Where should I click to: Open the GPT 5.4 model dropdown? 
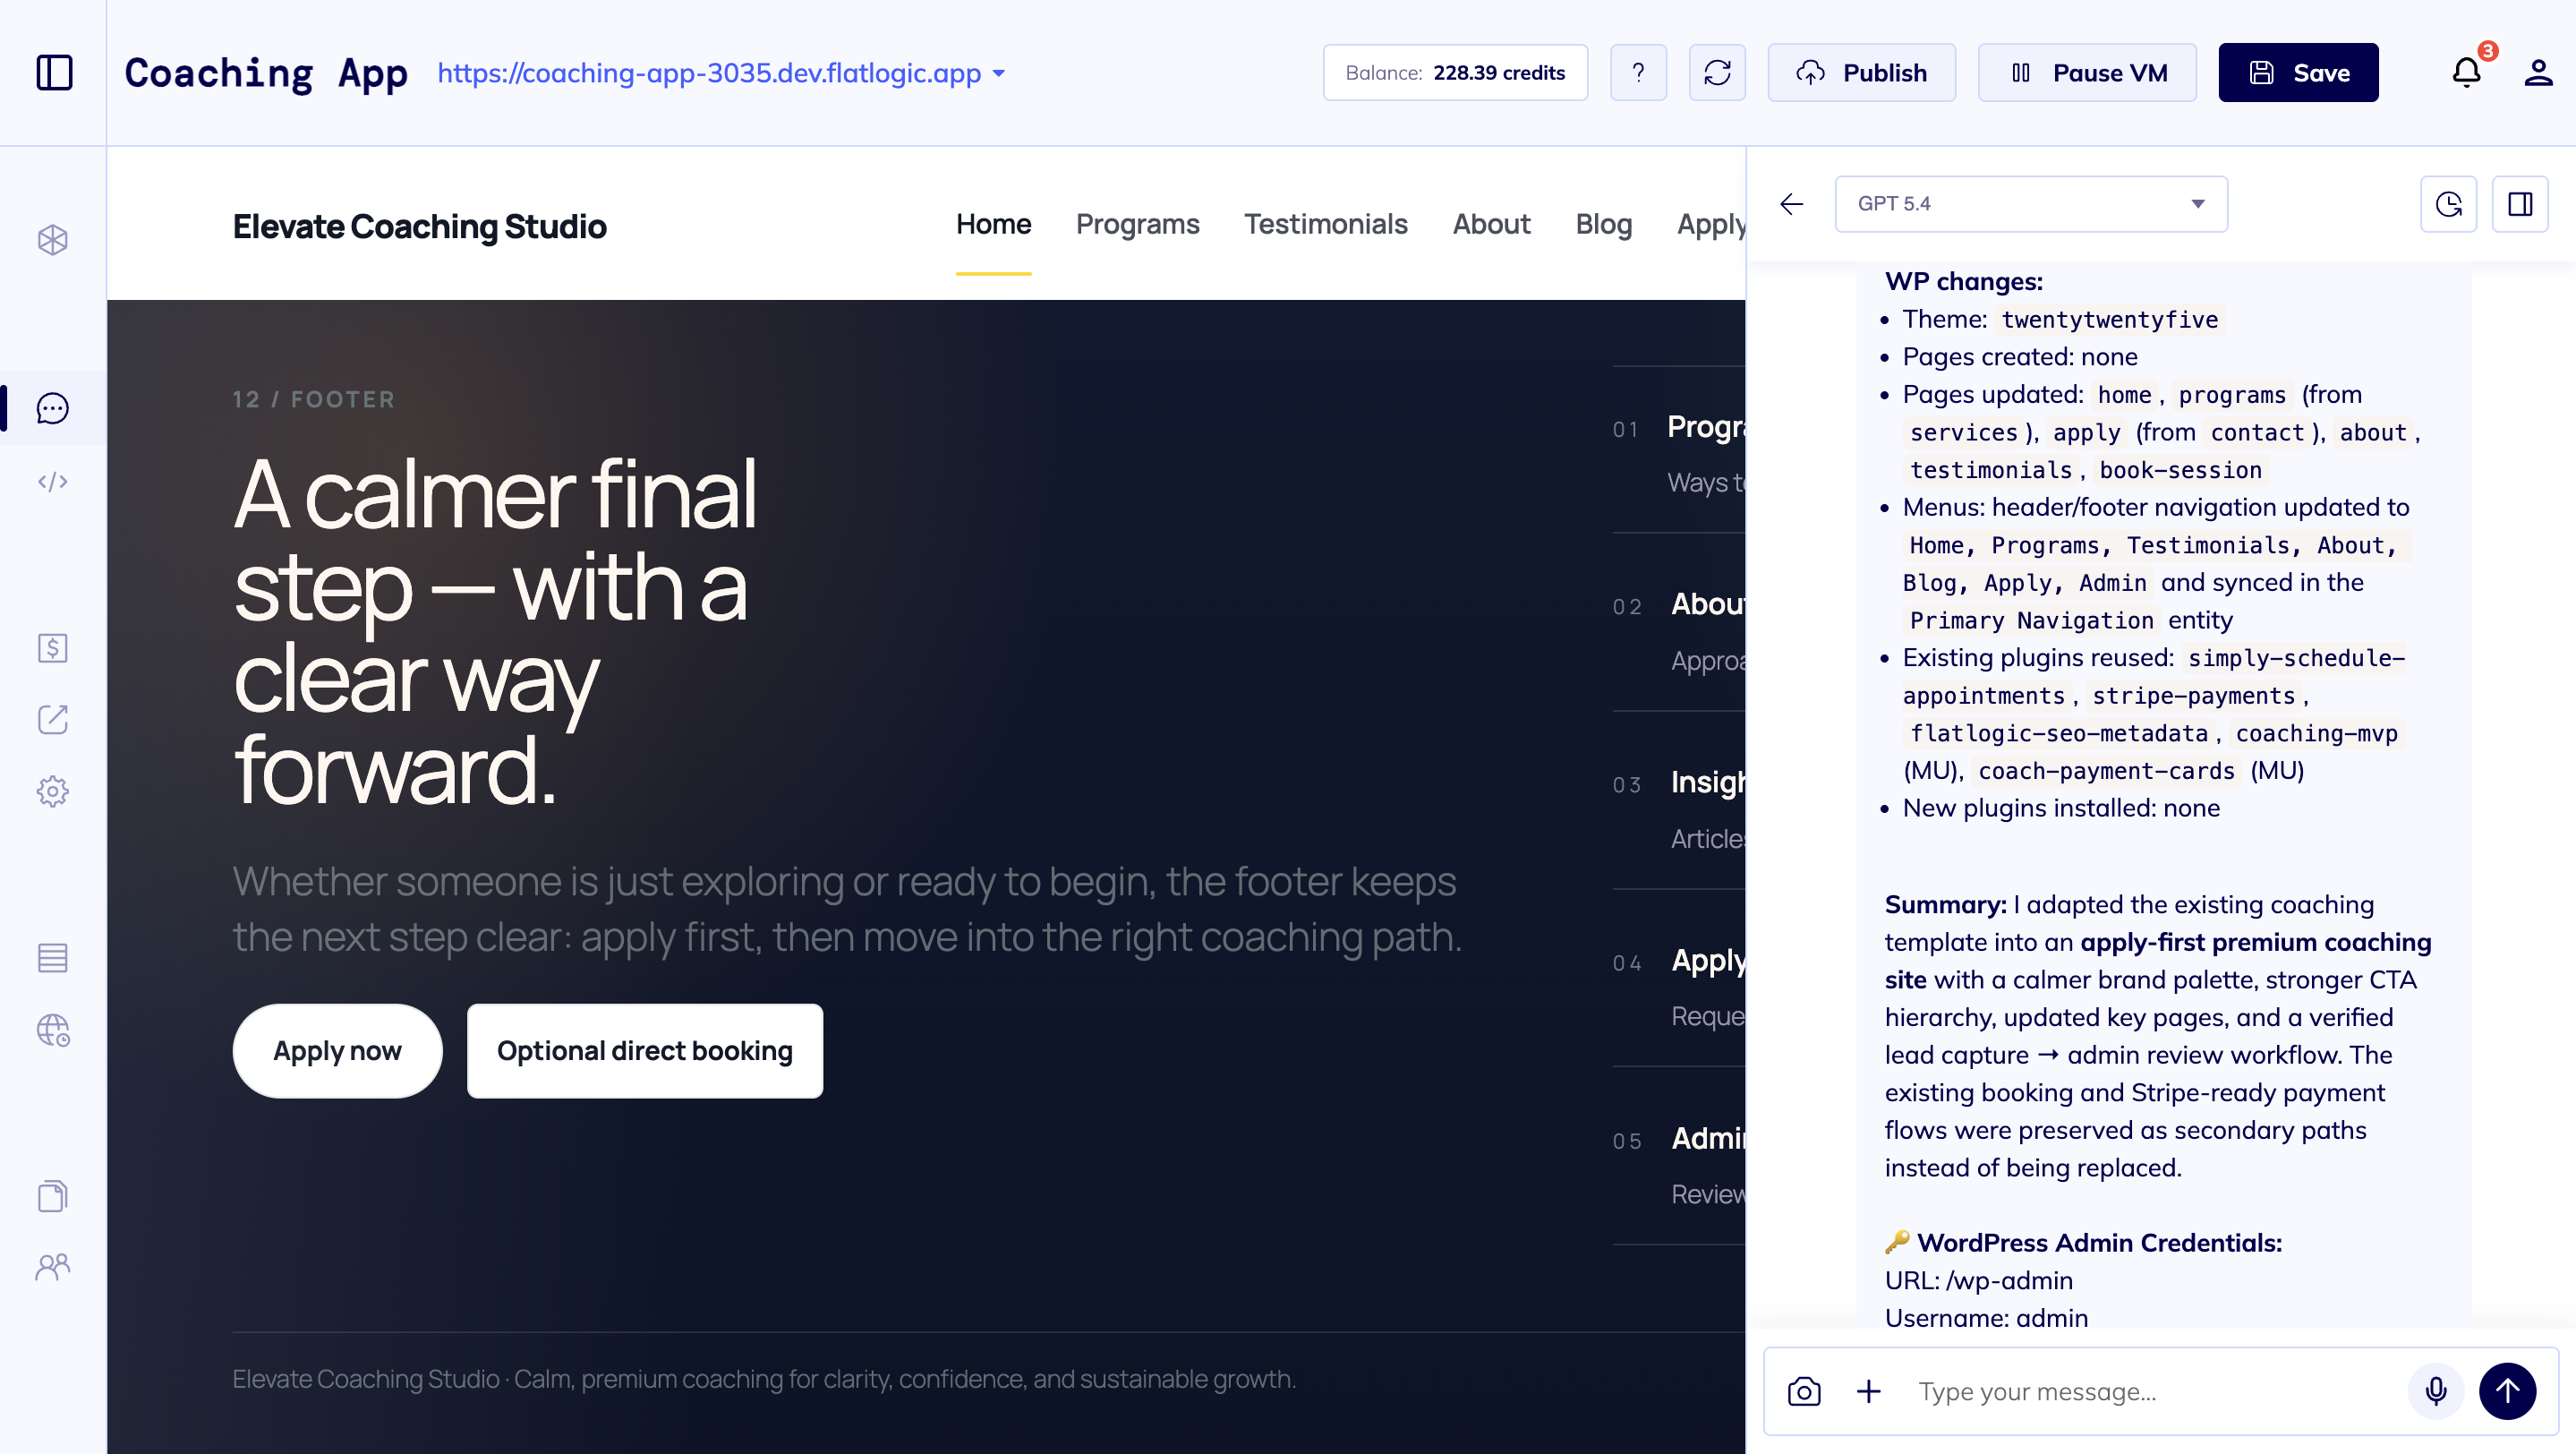2031,204
